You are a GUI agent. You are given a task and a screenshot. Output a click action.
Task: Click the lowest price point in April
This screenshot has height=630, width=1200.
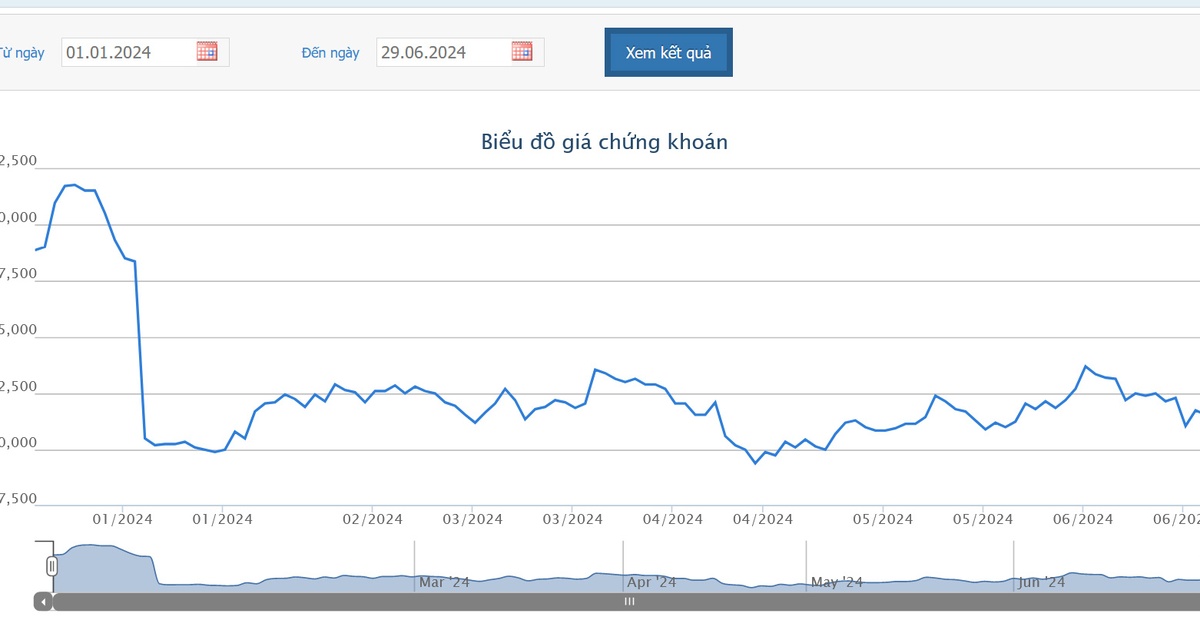pyautogui.click(x=755, y=463)
